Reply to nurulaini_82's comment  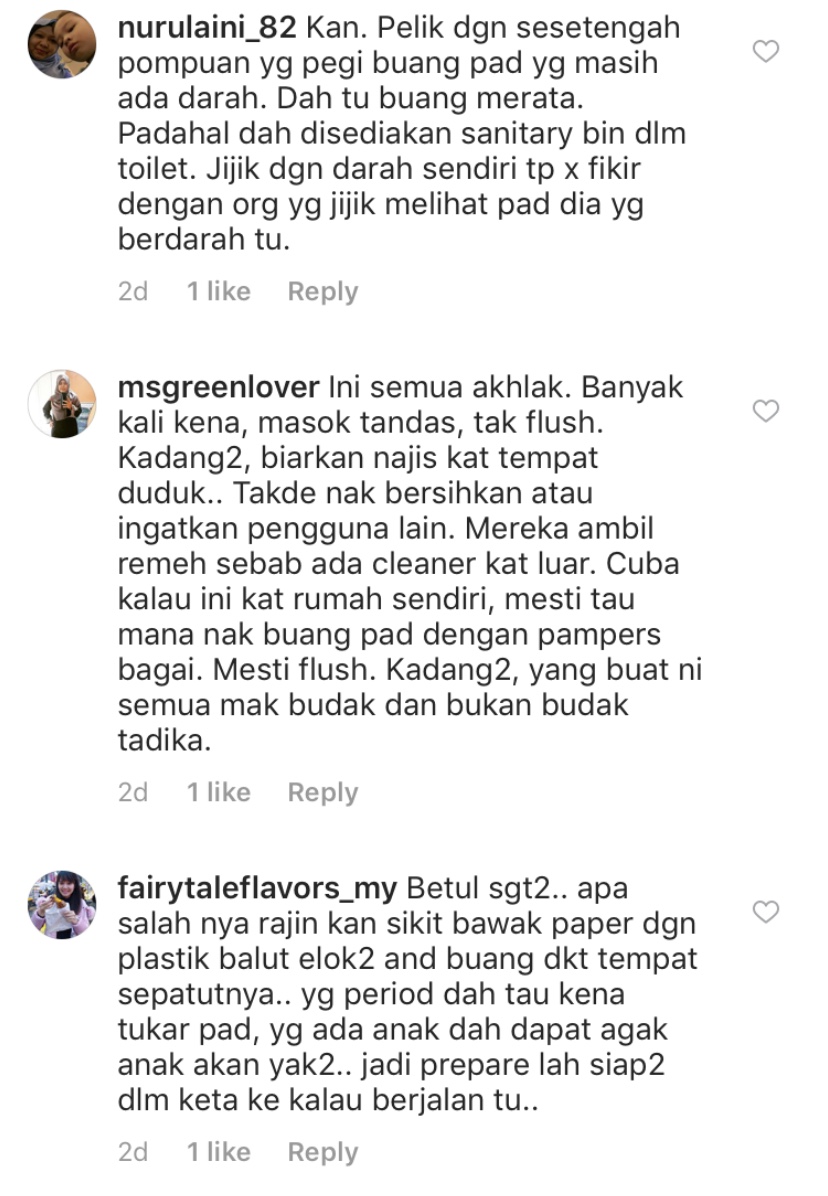point(323,292)
